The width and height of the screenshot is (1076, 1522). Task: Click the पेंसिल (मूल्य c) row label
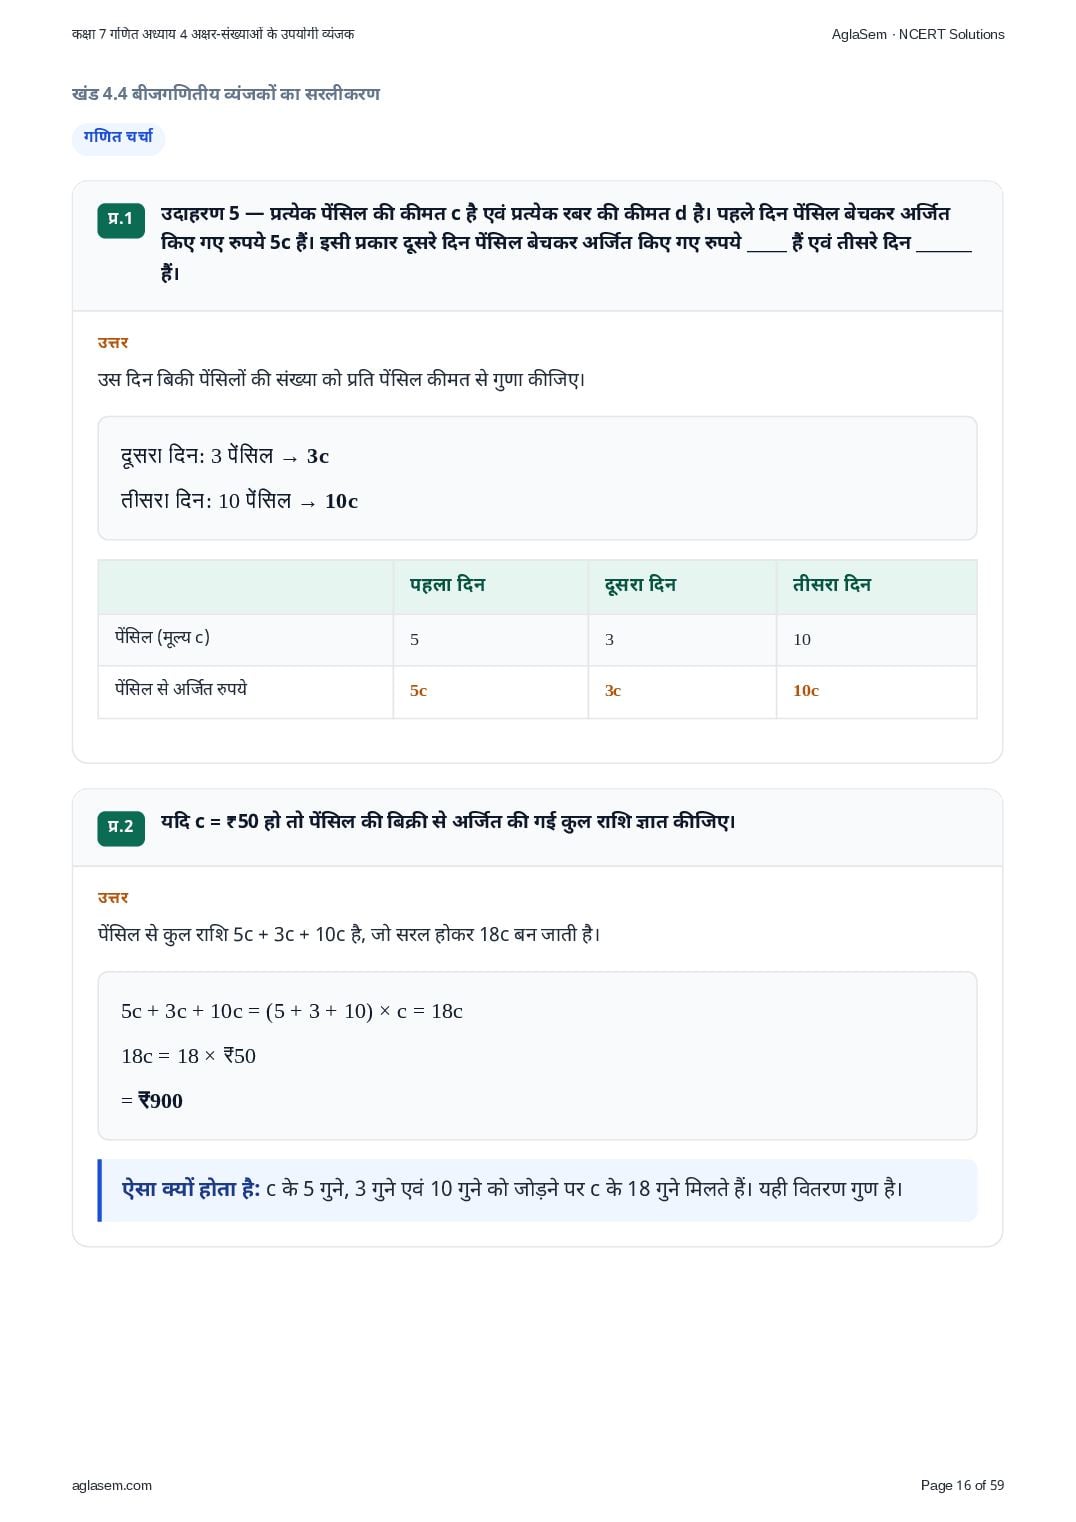click(x=162, y=638)
